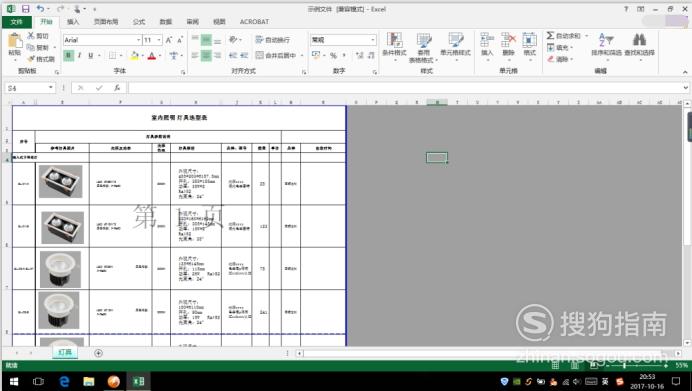Open Format as Table styles
Viewport: 692px width, 391px height.
click(x=424, y=47)
